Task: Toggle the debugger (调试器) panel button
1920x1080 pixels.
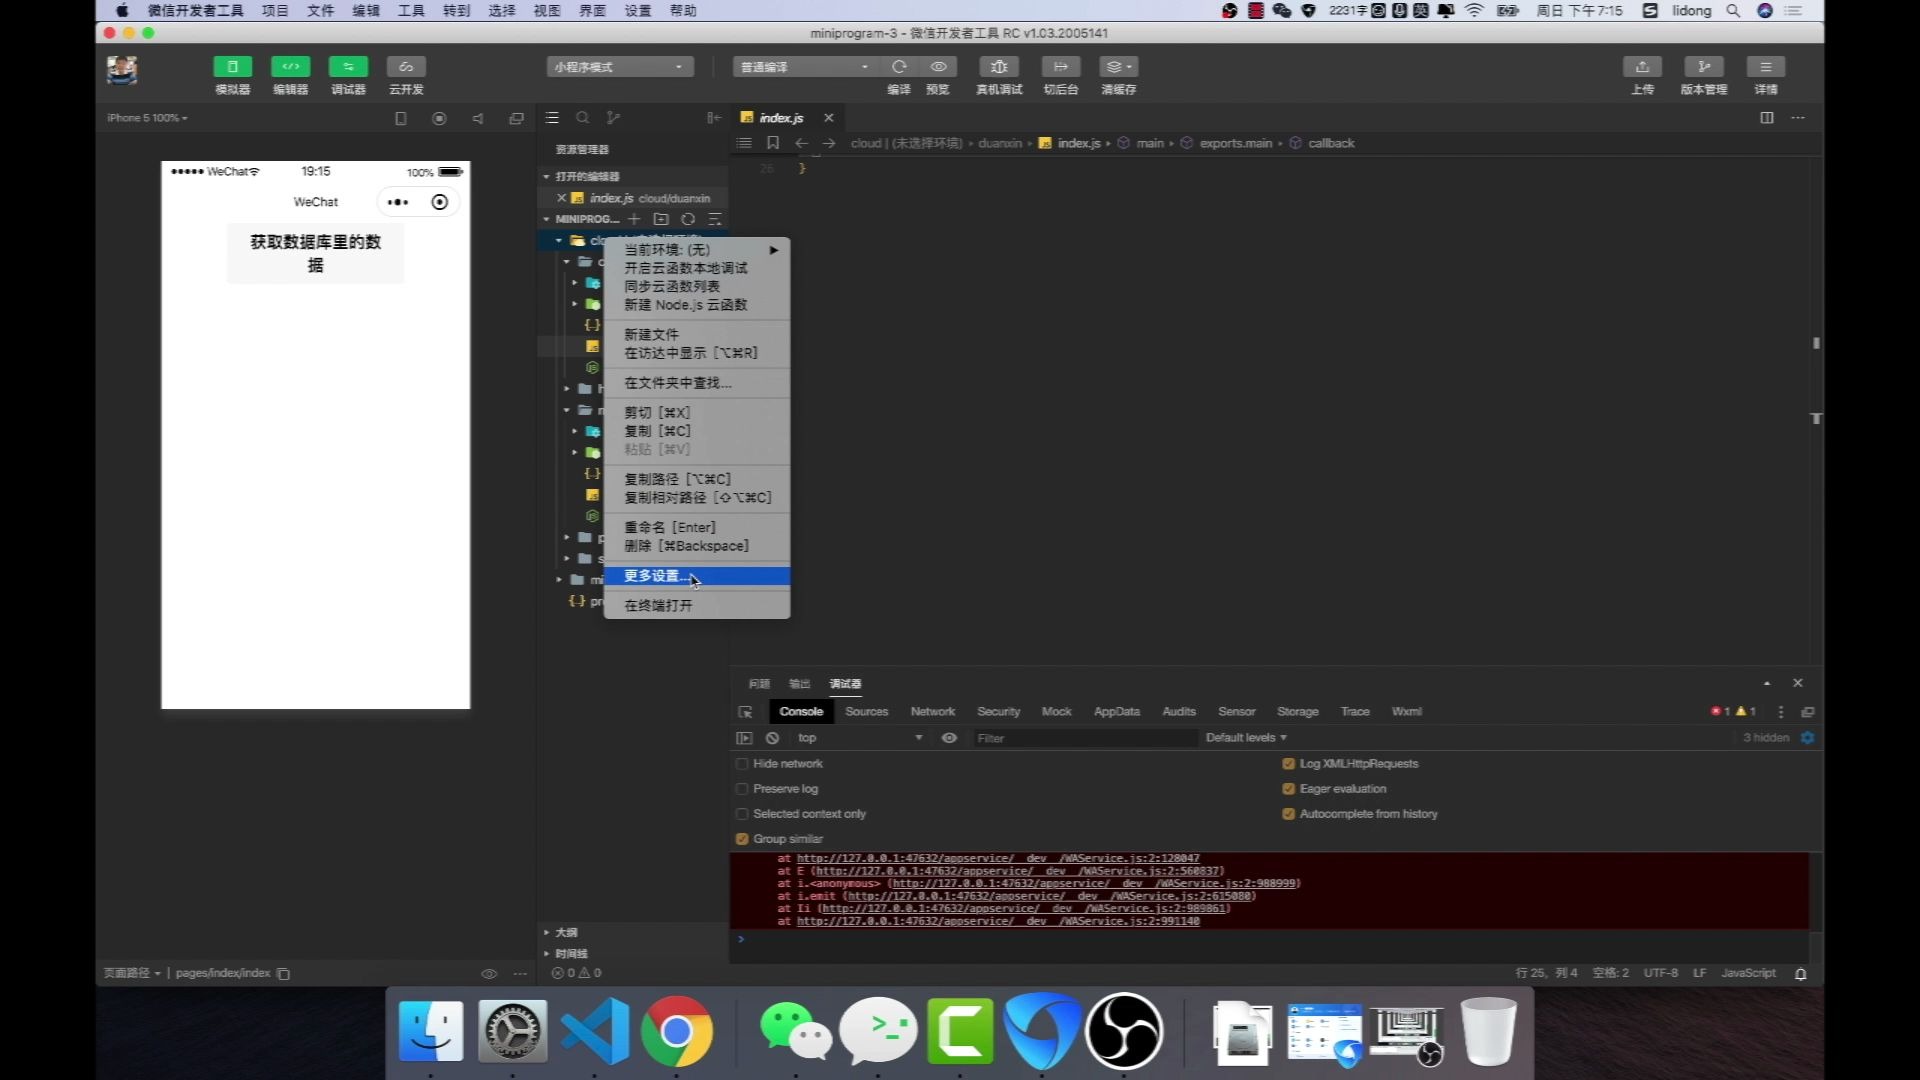Action: [x=348, y=67]
